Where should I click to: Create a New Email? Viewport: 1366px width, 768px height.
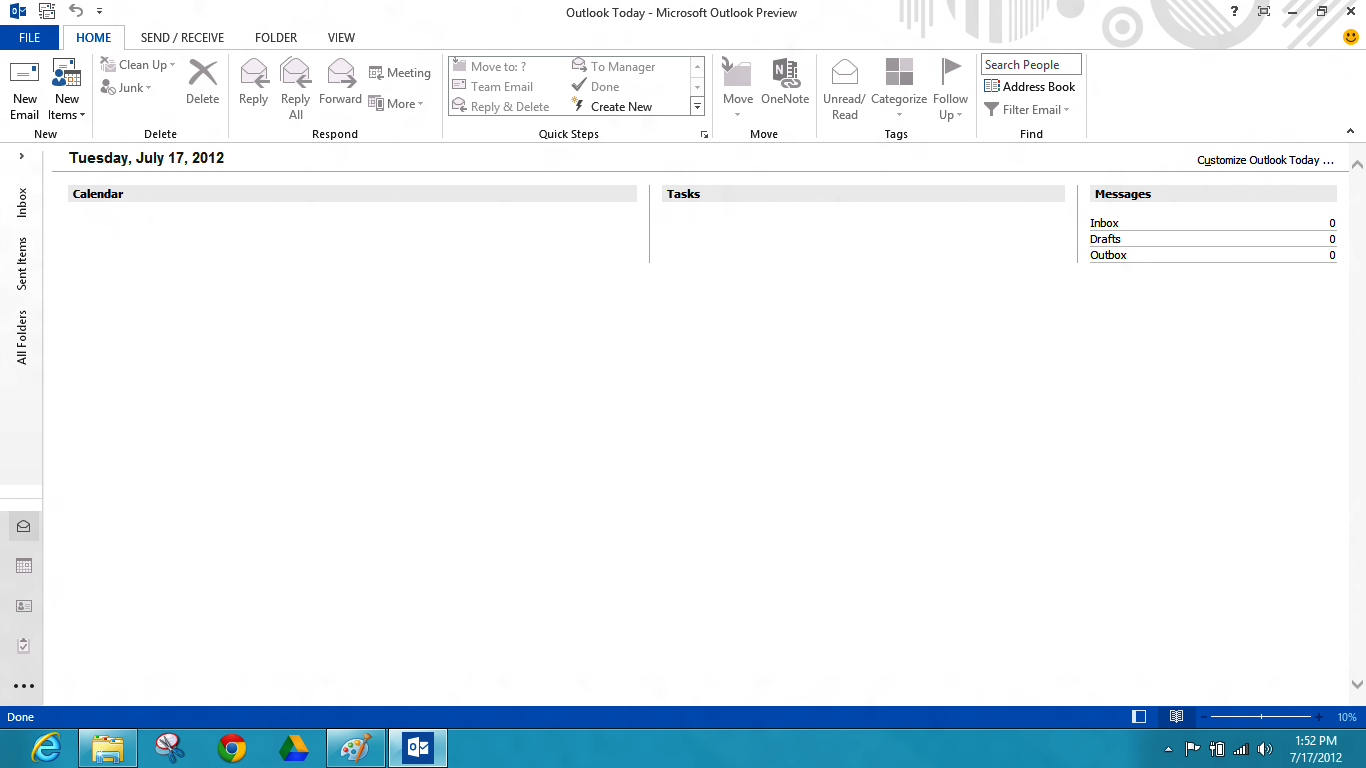pos(25,89)
